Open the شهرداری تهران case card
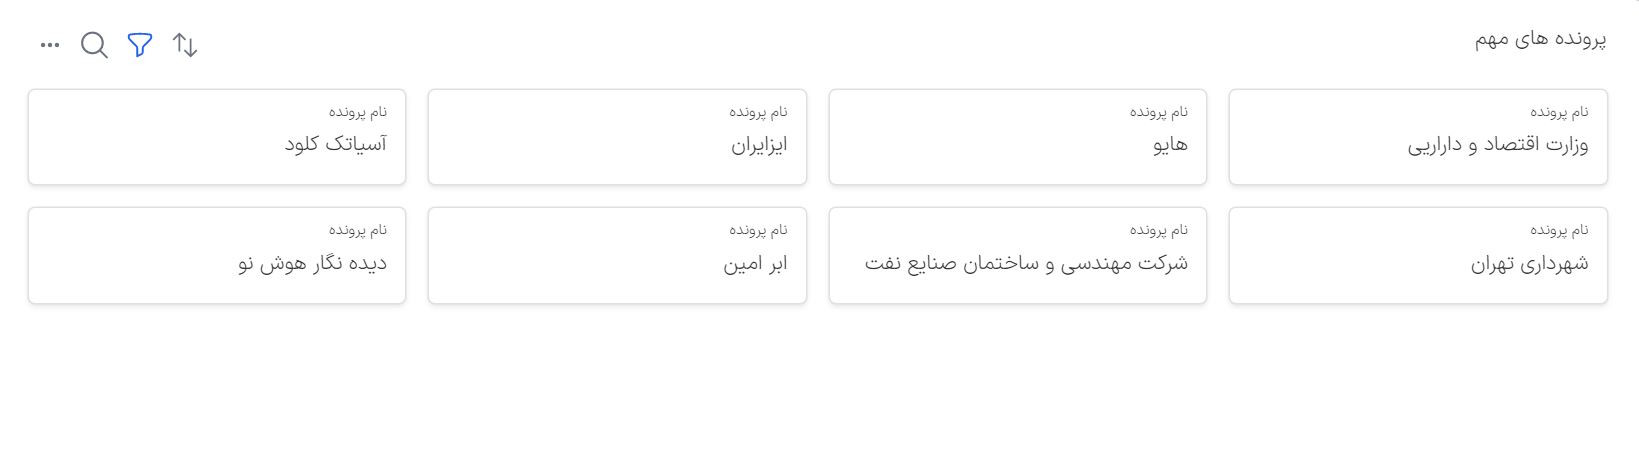 (1417, 255)
